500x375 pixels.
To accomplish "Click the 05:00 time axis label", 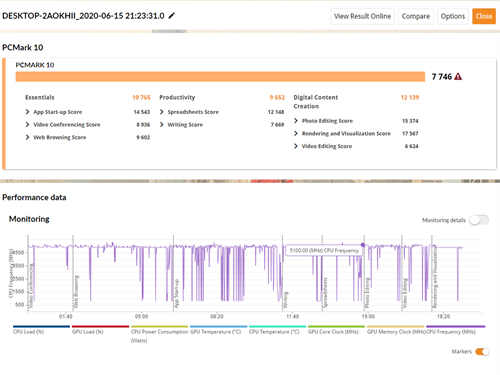I will coord(141,316).
